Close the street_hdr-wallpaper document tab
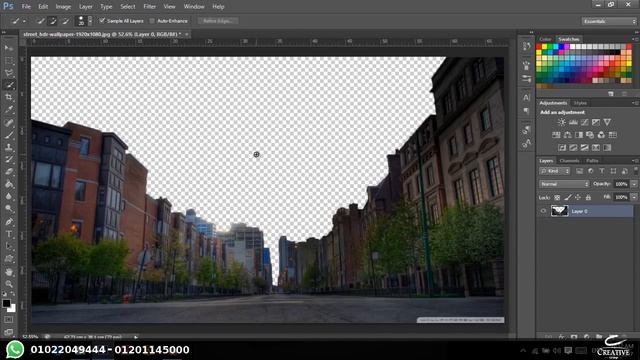Image resolution: width=640 pixels, height=360 pixels. point(187,34)
